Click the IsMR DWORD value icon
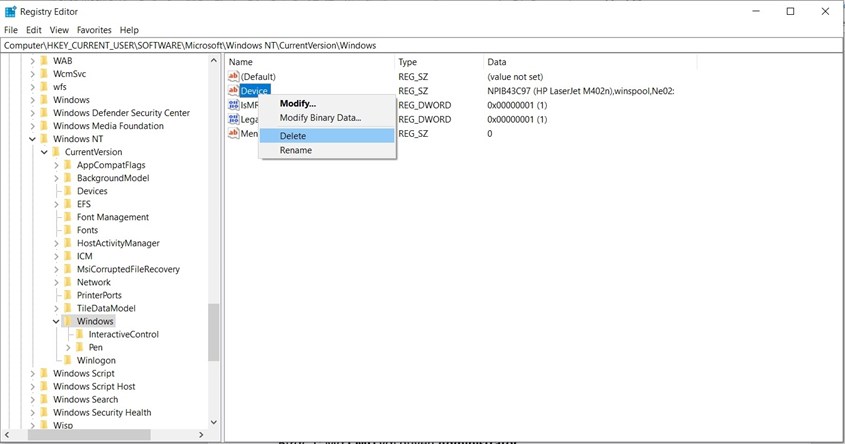The image size is (845, 444). 233,105
